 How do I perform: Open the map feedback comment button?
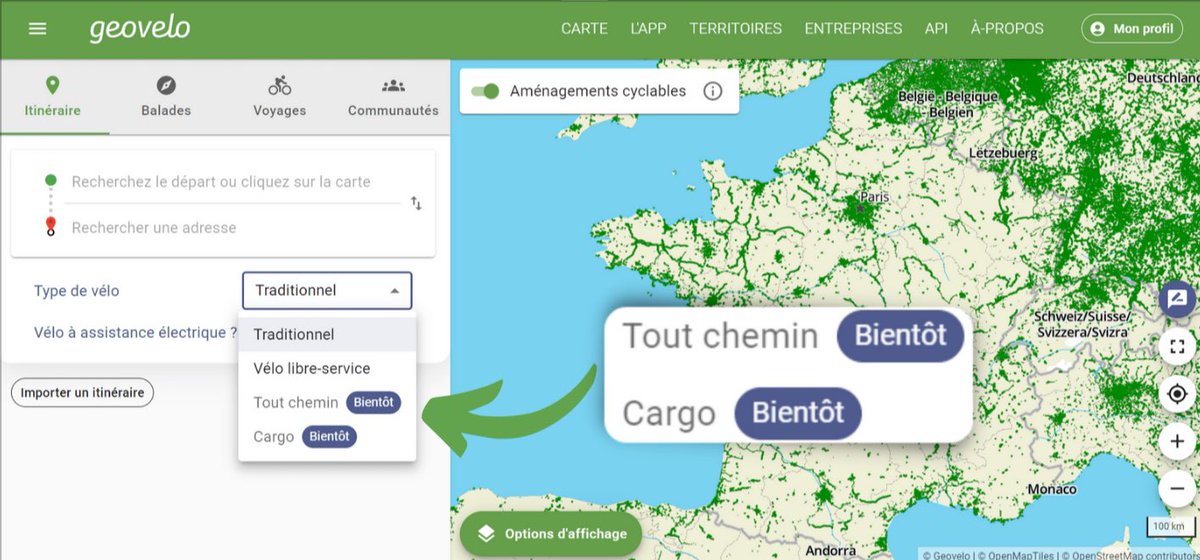tap(1177, 299)
